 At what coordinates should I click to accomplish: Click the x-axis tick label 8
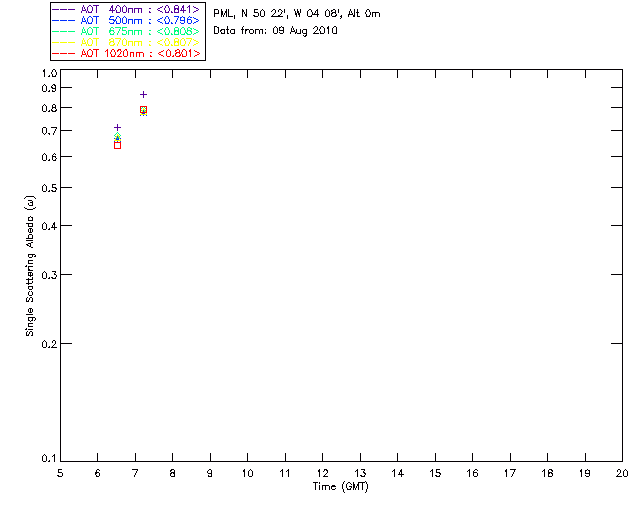(x=172, y=473)
